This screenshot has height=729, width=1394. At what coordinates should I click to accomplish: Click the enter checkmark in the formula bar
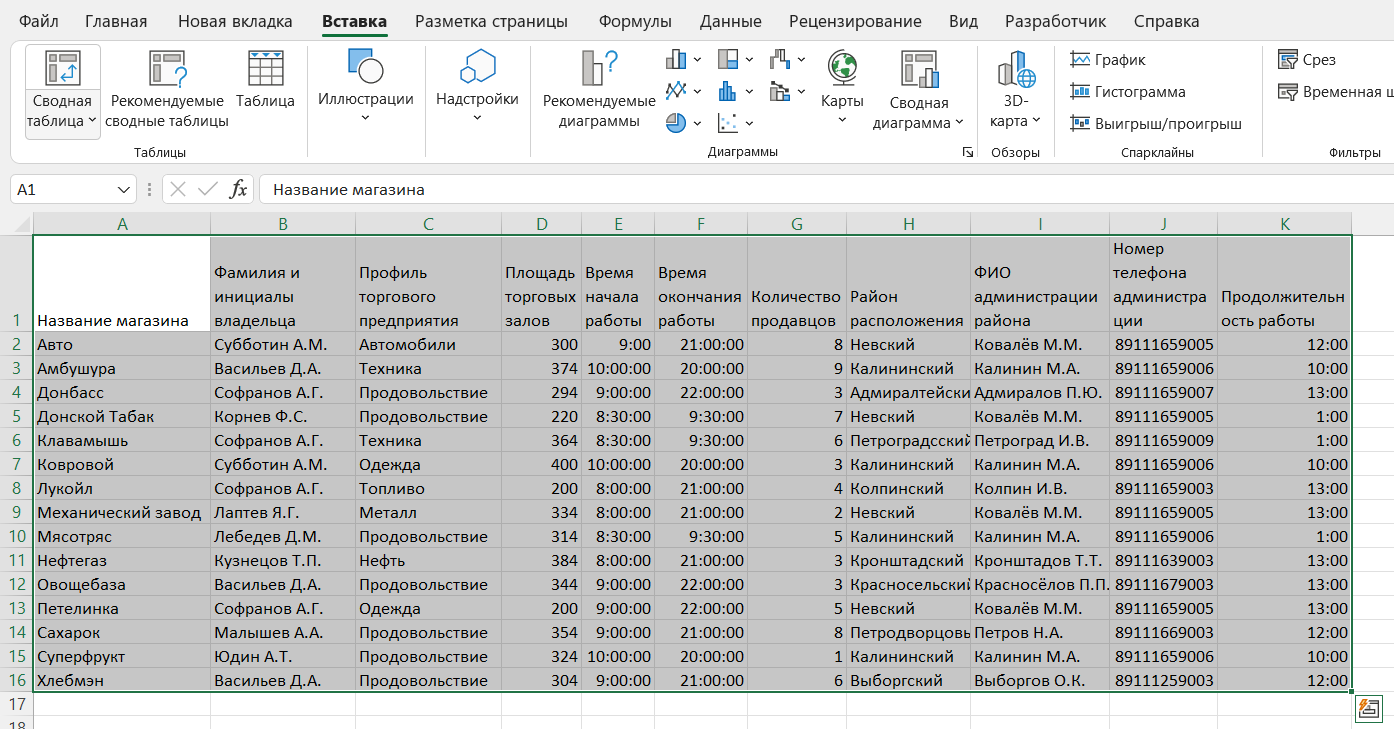[x=208, y=189]
